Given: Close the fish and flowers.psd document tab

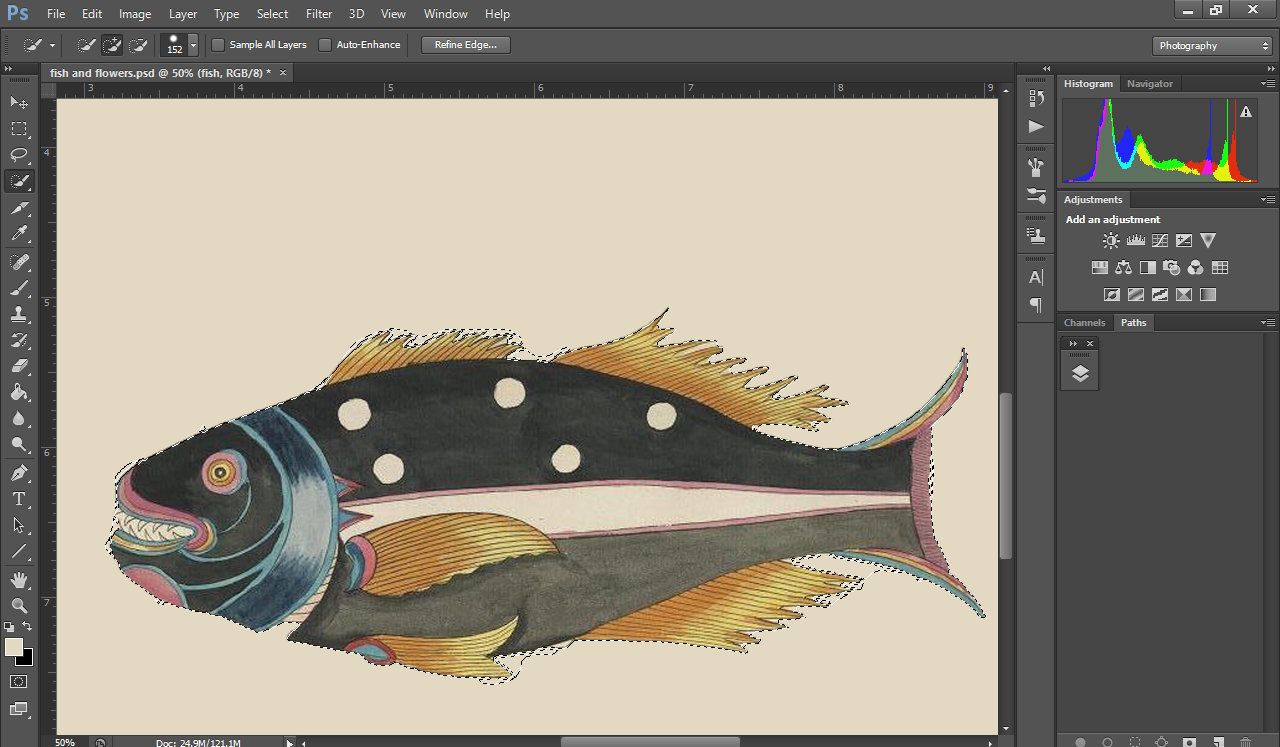Looking at the screenshot, I should pyautogui.click(x=283, y=73).
